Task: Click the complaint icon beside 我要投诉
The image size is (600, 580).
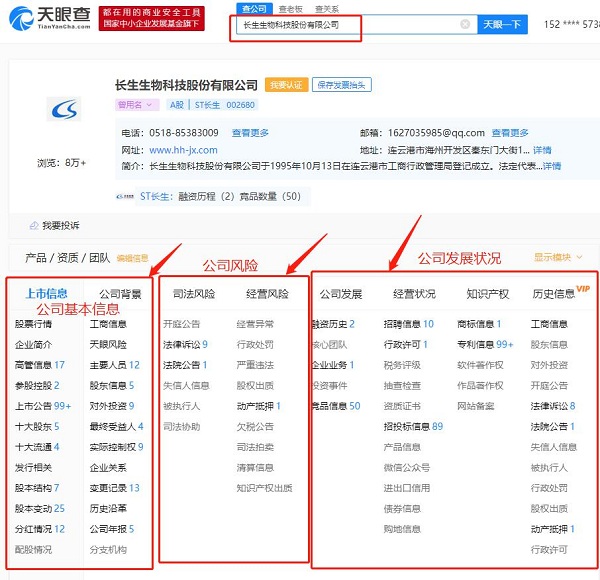Action: coord(33,225)
